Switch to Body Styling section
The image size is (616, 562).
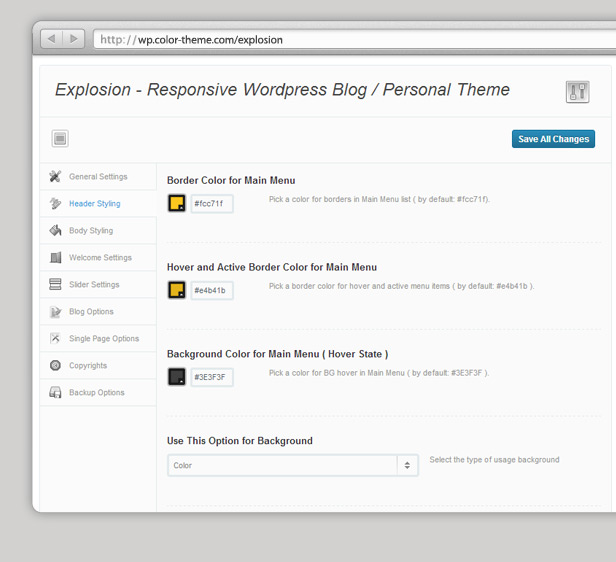coord(98,231)
